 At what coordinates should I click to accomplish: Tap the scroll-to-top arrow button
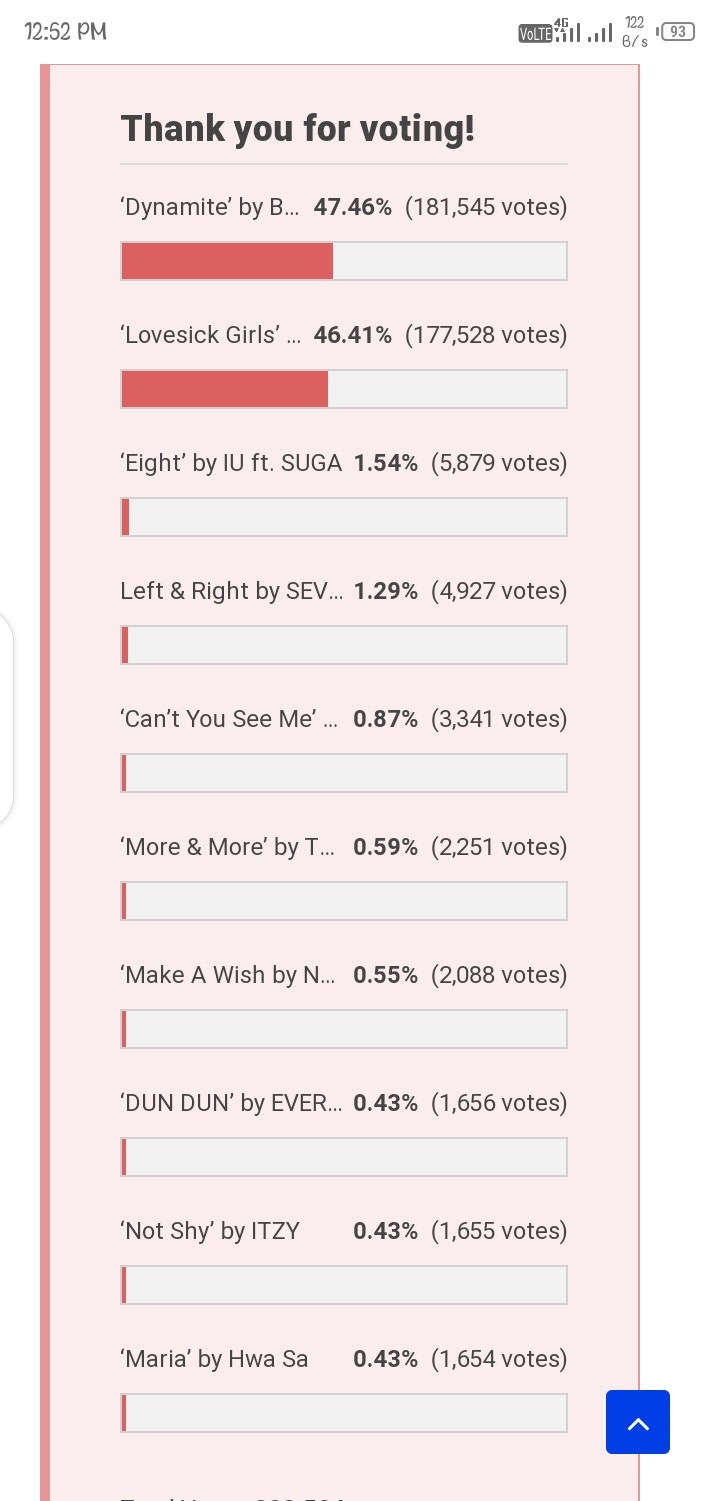click(x=638, y=1422)
